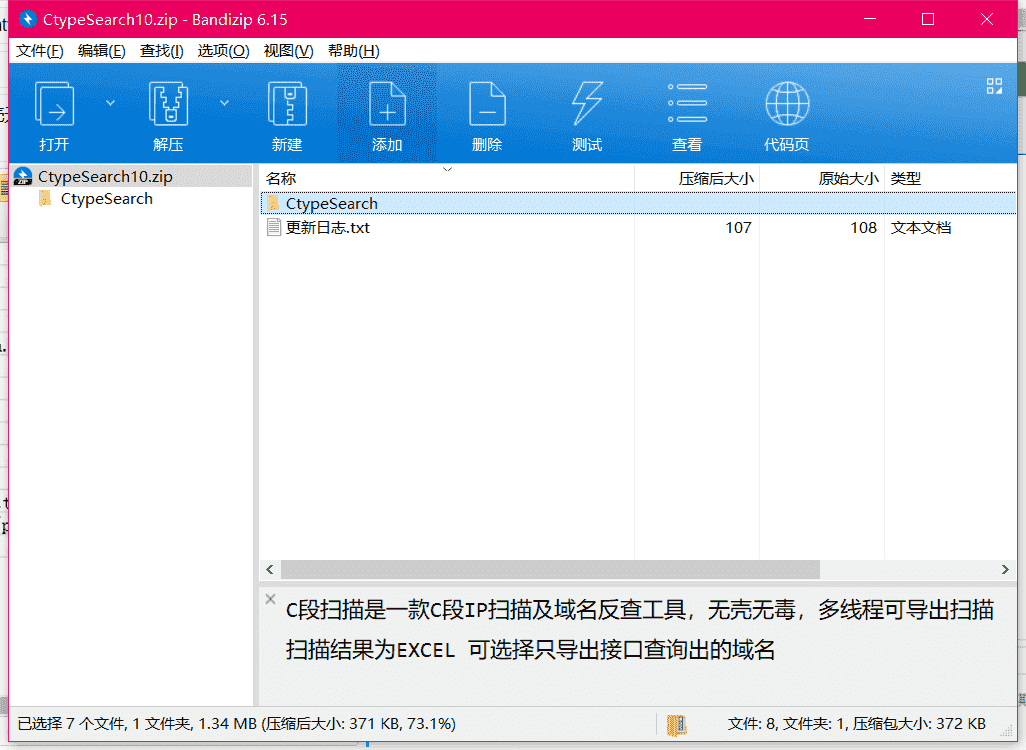Expand the Extract (解压) dropdown arrow
The image size is (1026, 750).
pos(224,103)
